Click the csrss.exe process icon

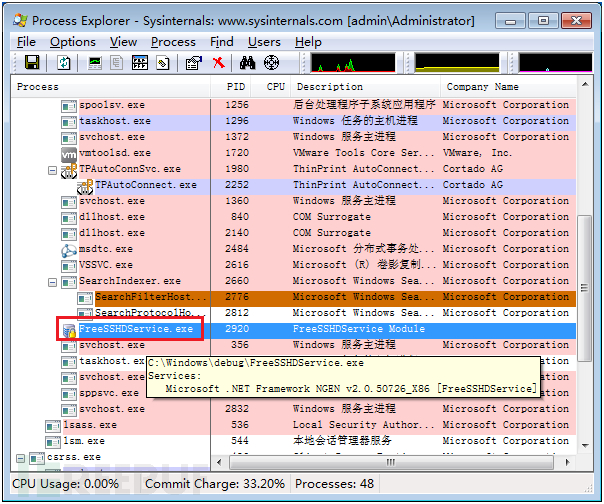pyautogui.click(x=37, y=458)
